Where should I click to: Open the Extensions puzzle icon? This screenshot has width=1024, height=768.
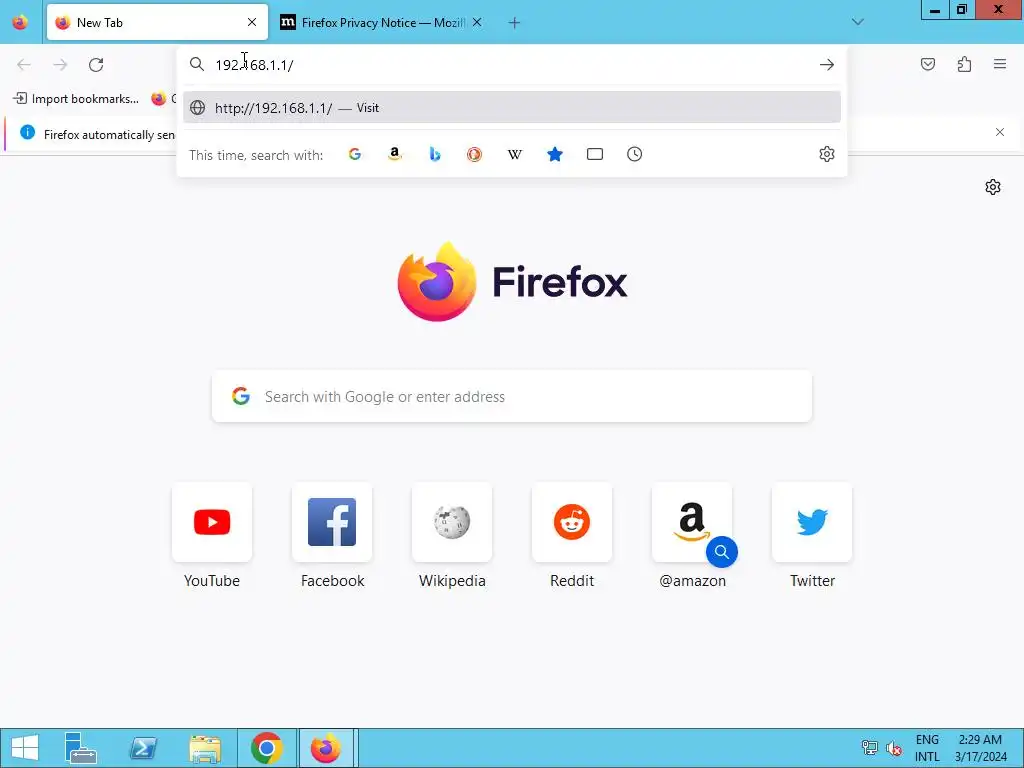coord(964,64)
